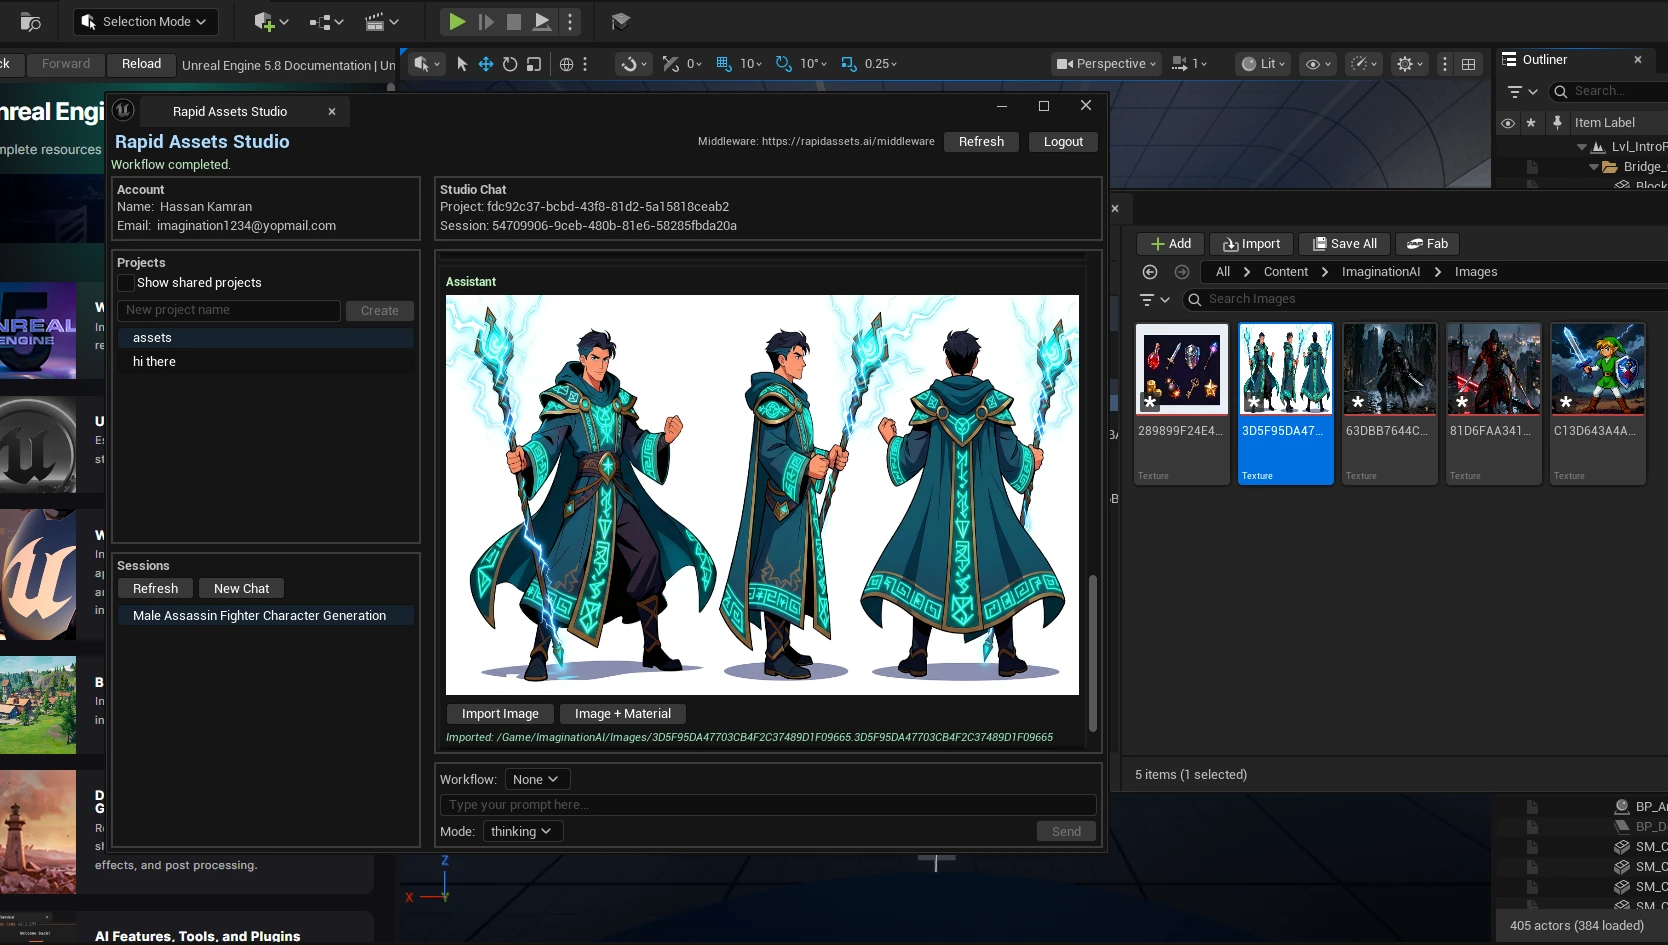
Task: Open viewport settings gear menu
Action: [1410, 64]
